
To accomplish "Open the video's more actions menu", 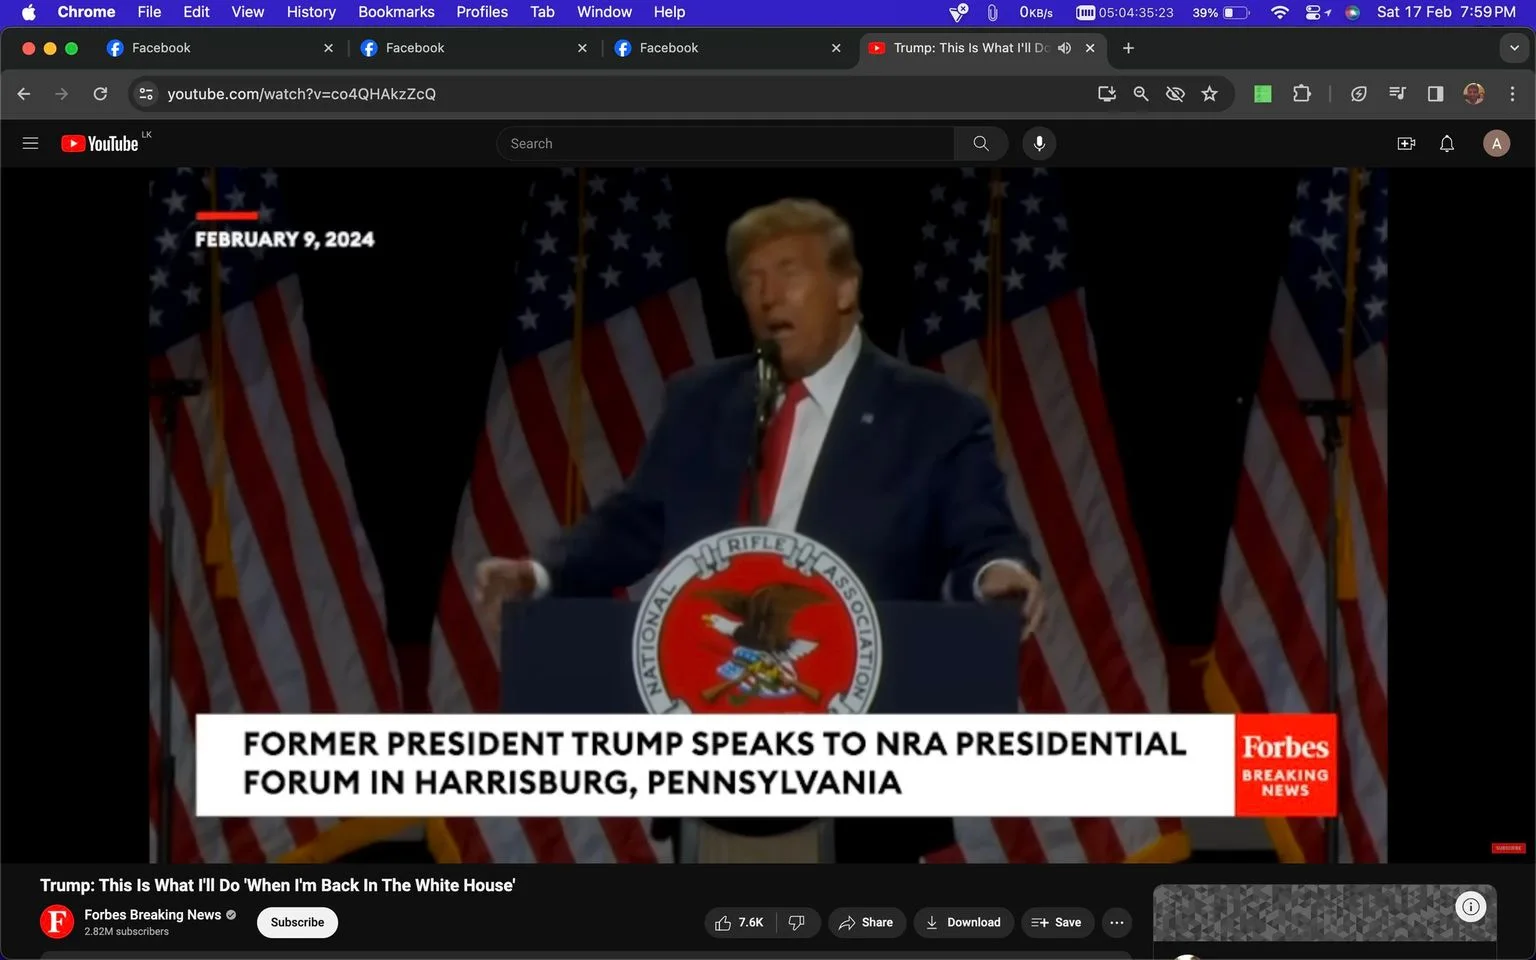I will pos(1117,922).
